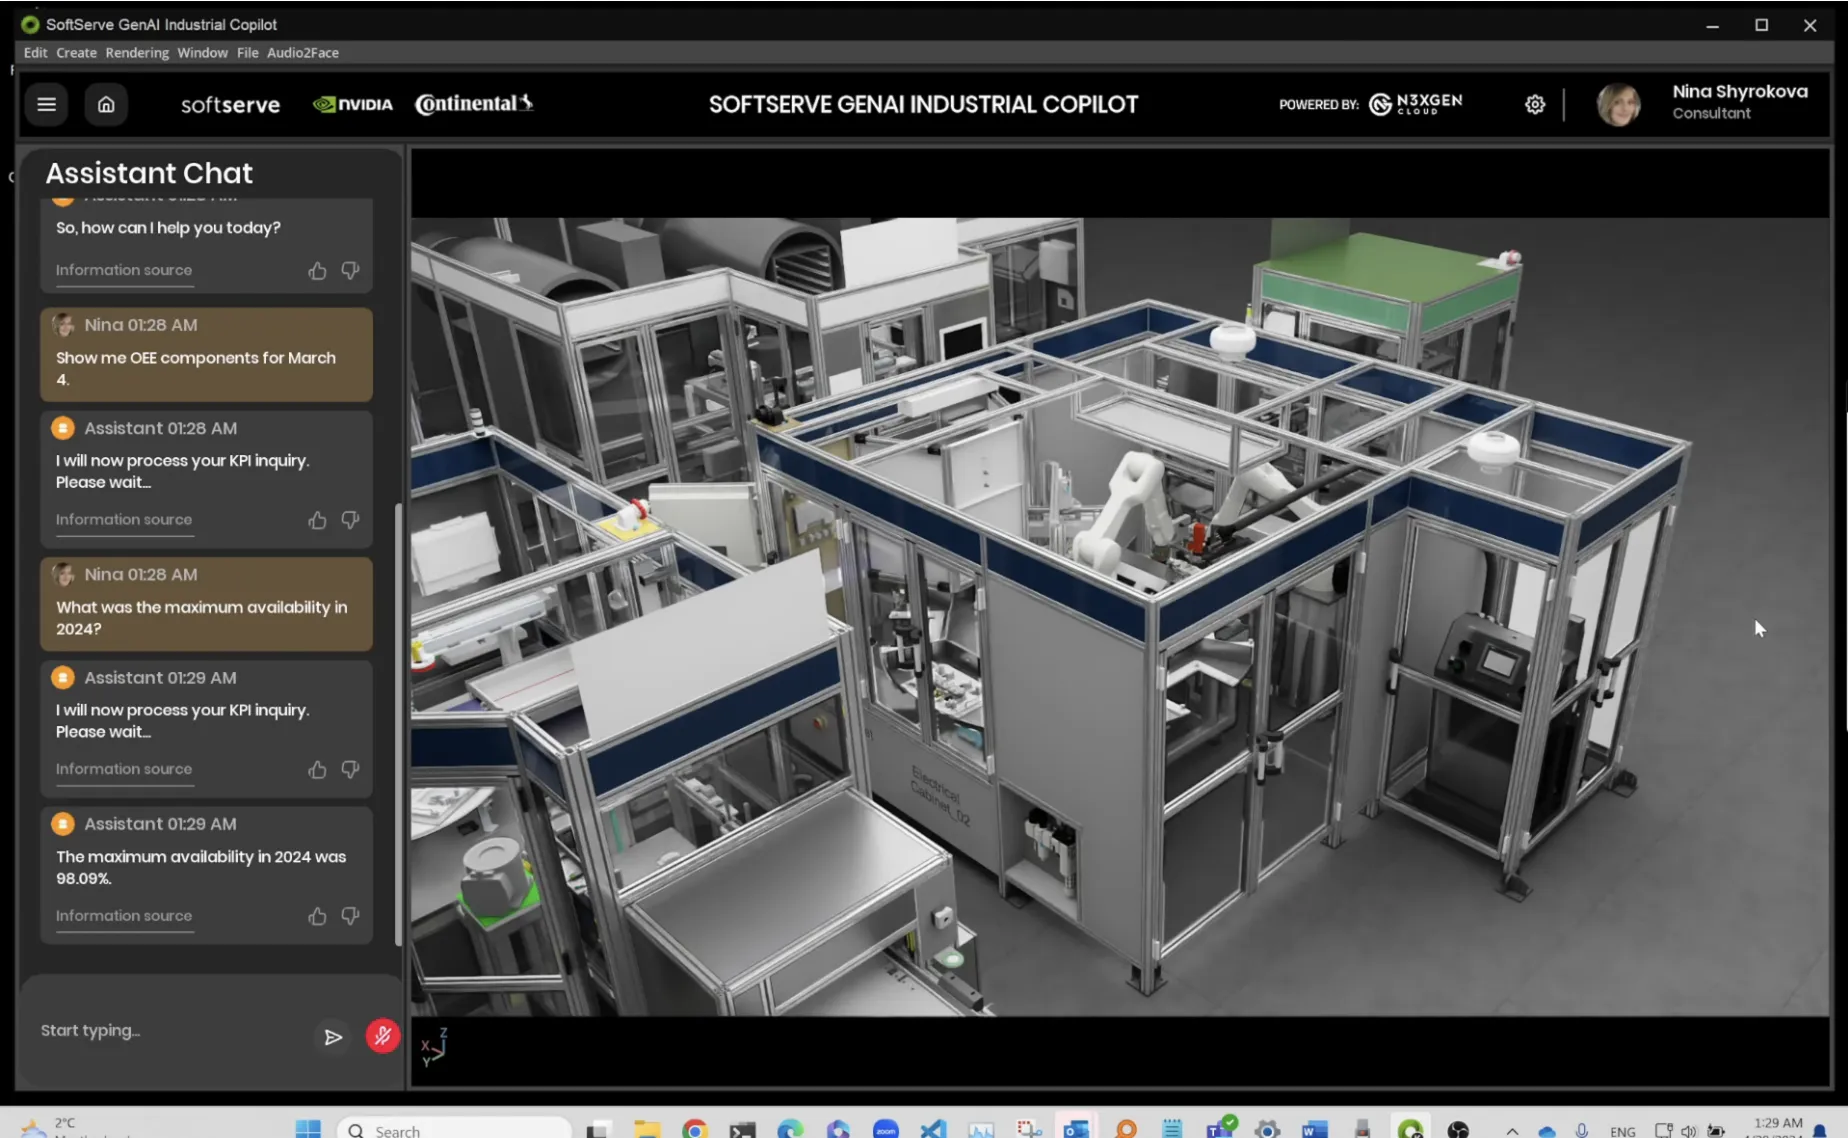Like the 01:28 AM KPI inquiry reply

click(317, 520)
